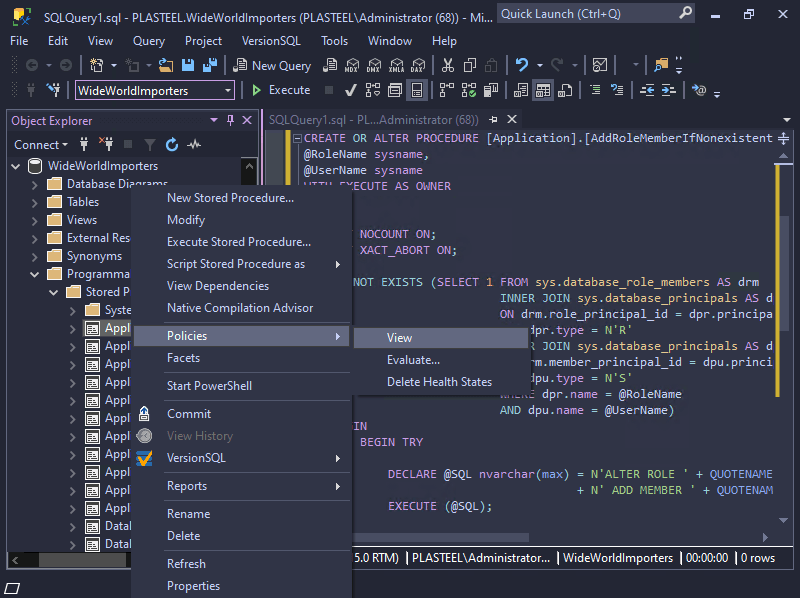Collapse the Programmability folder node
Image resolution: width=800 pixels, height=598 pixels.
[35, 275]
